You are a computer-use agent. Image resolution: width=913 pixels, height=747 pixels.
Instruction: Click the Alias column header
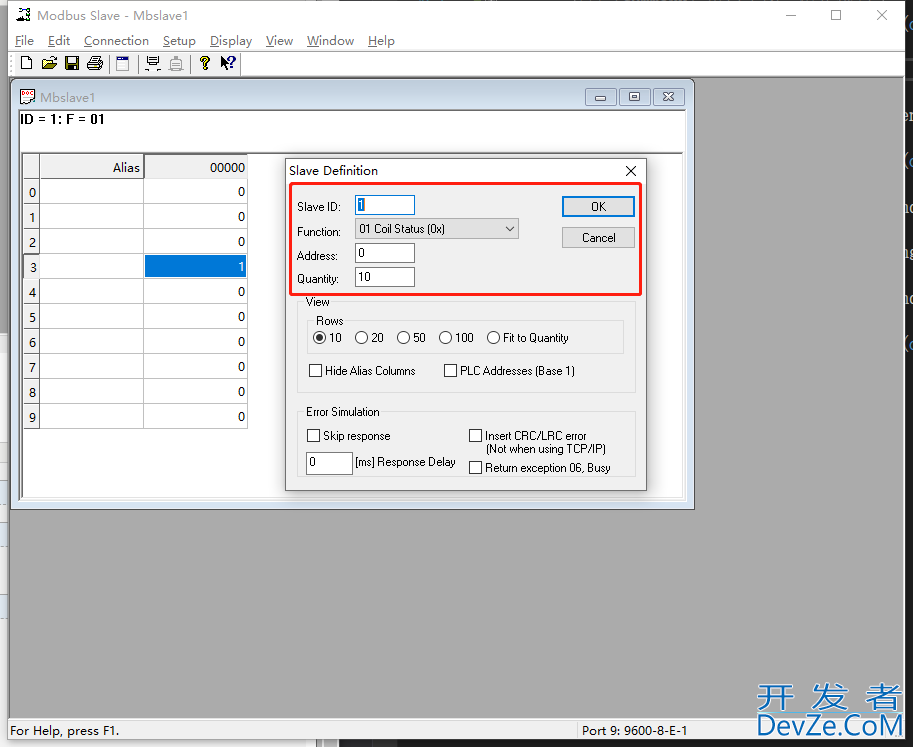coord(91,168)
